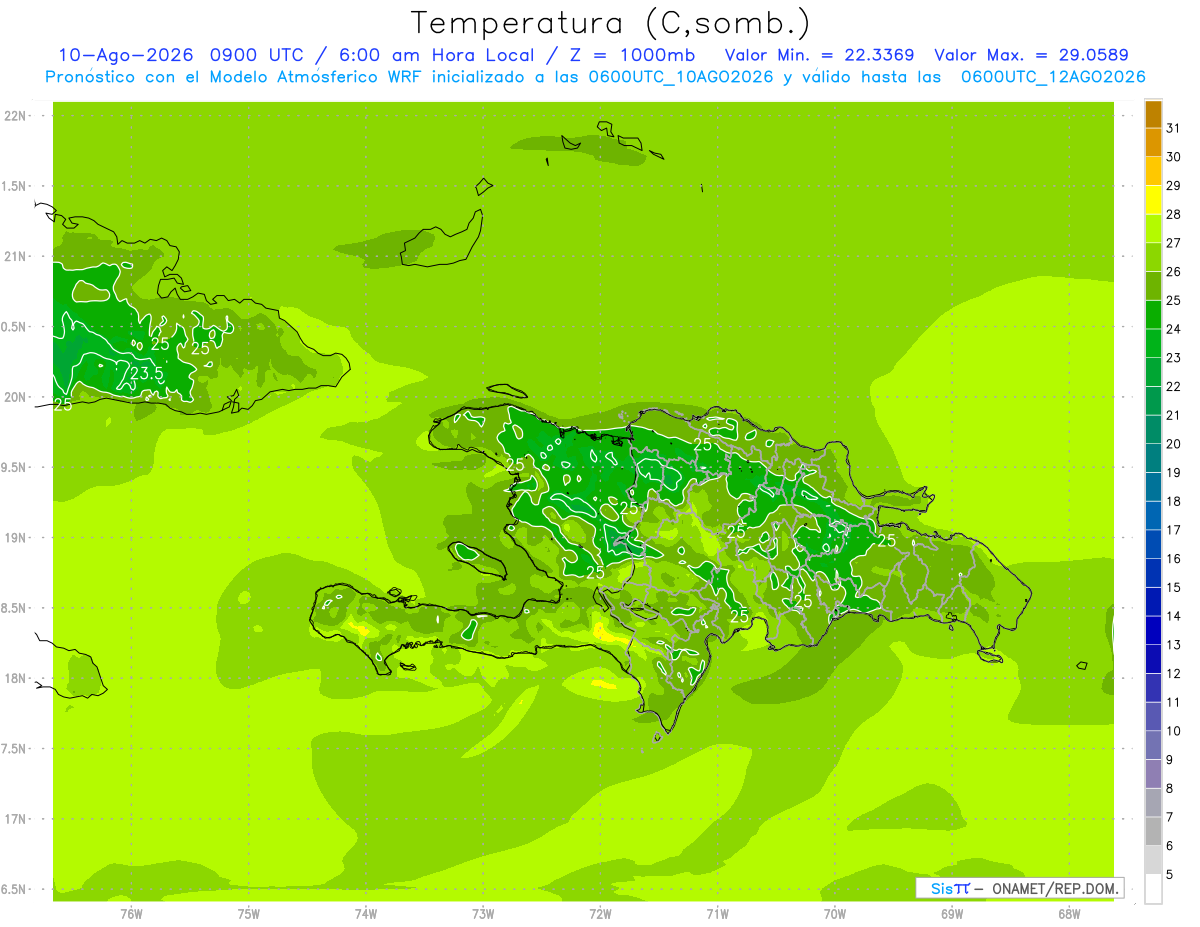Click the "18N" latitude axis label
Screen dimensions: 1200x927
(15, 678)
